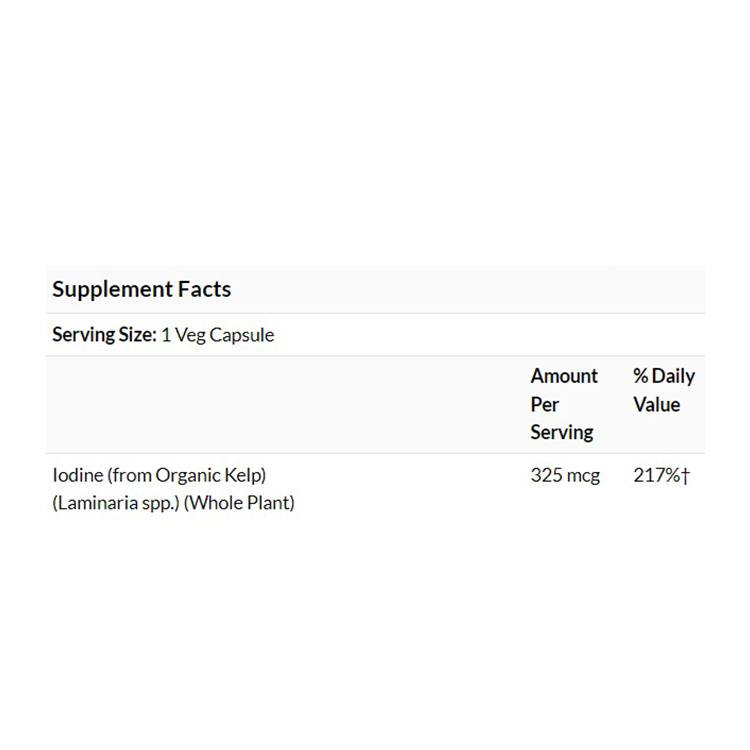Click the word "Organic" in ingredient row
750x750 pixels.
[191, 476]
